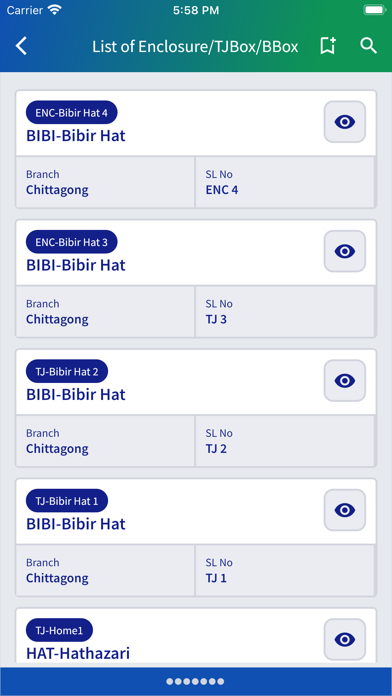Tap Branch Chittagong cell of TJ 2 card
The height and width of the screenshot is (696, 392).
pos(105,441)
